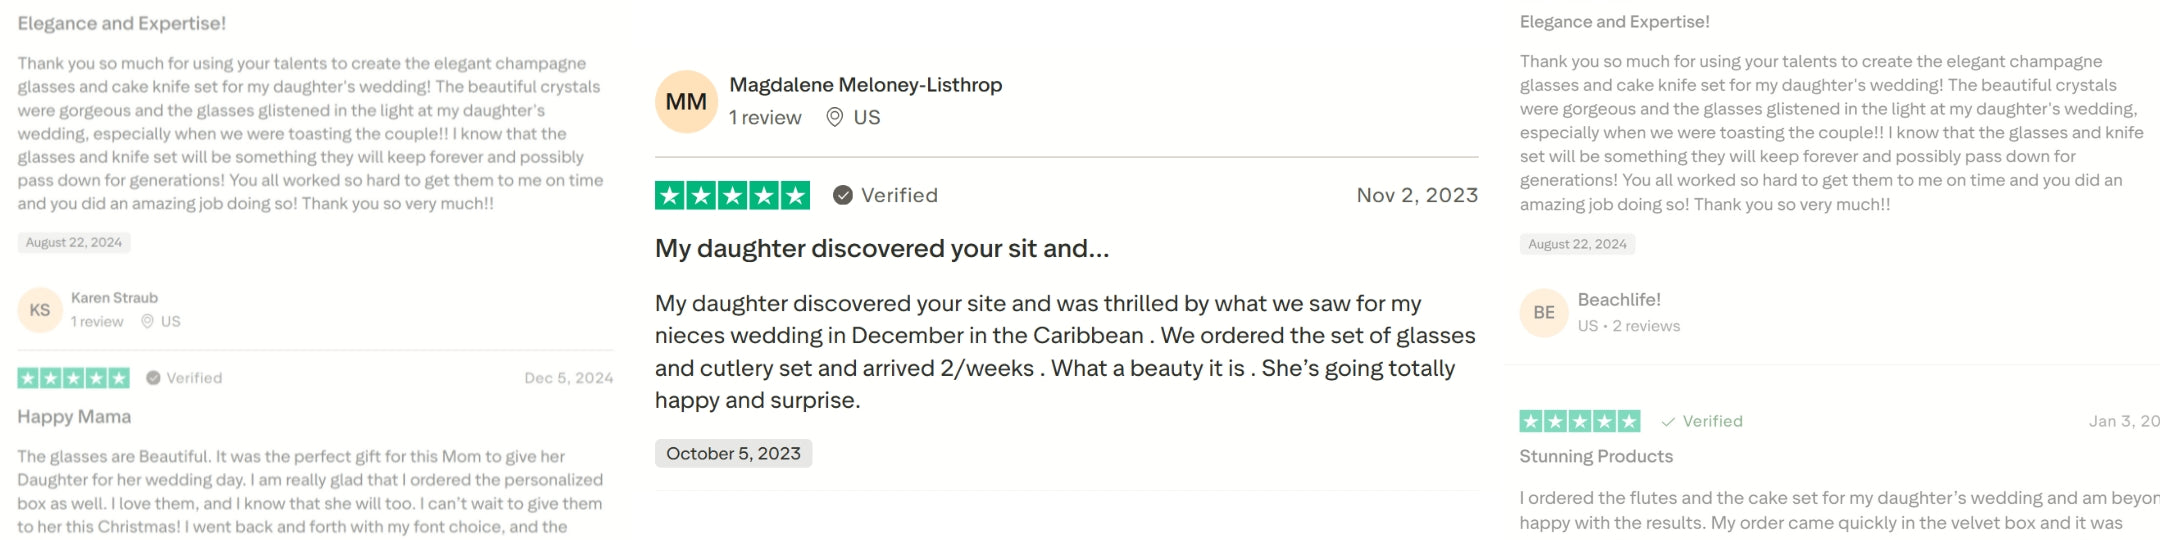Click the October 5, 2023 date tag
The width and height of the screenshot is (2160, 540).
click(733, 454)
